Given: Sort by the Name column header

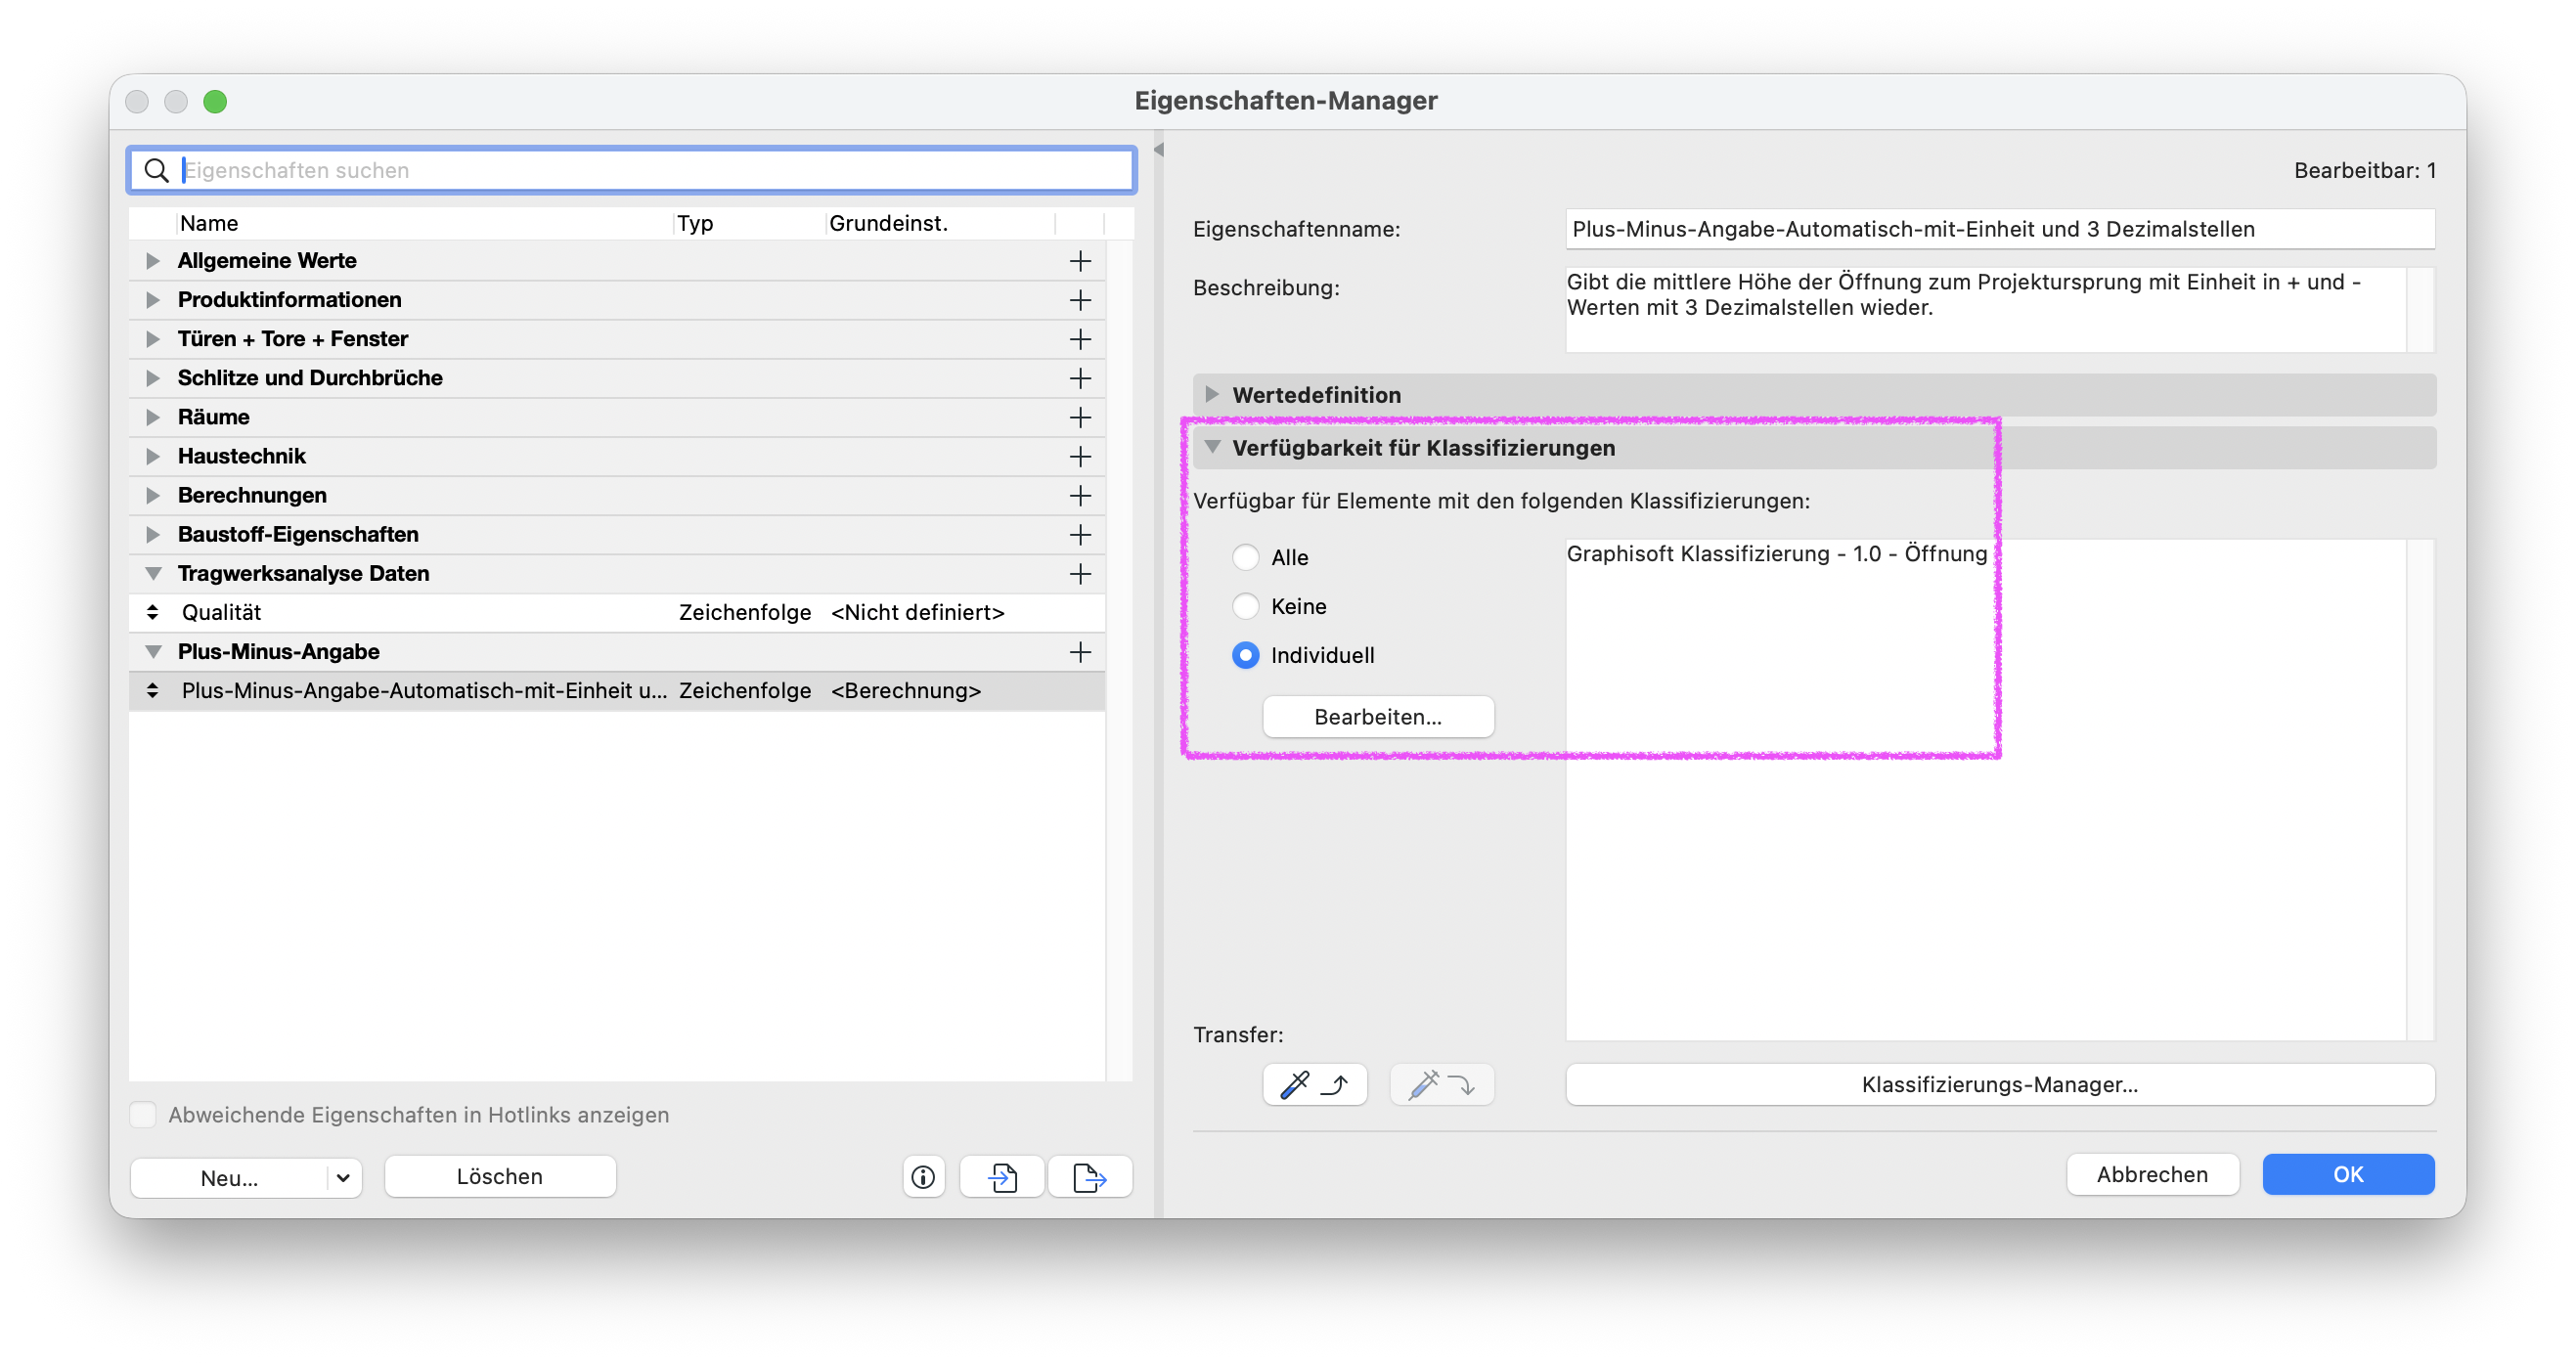Looking at the screenshot, I should pos(425,223).
